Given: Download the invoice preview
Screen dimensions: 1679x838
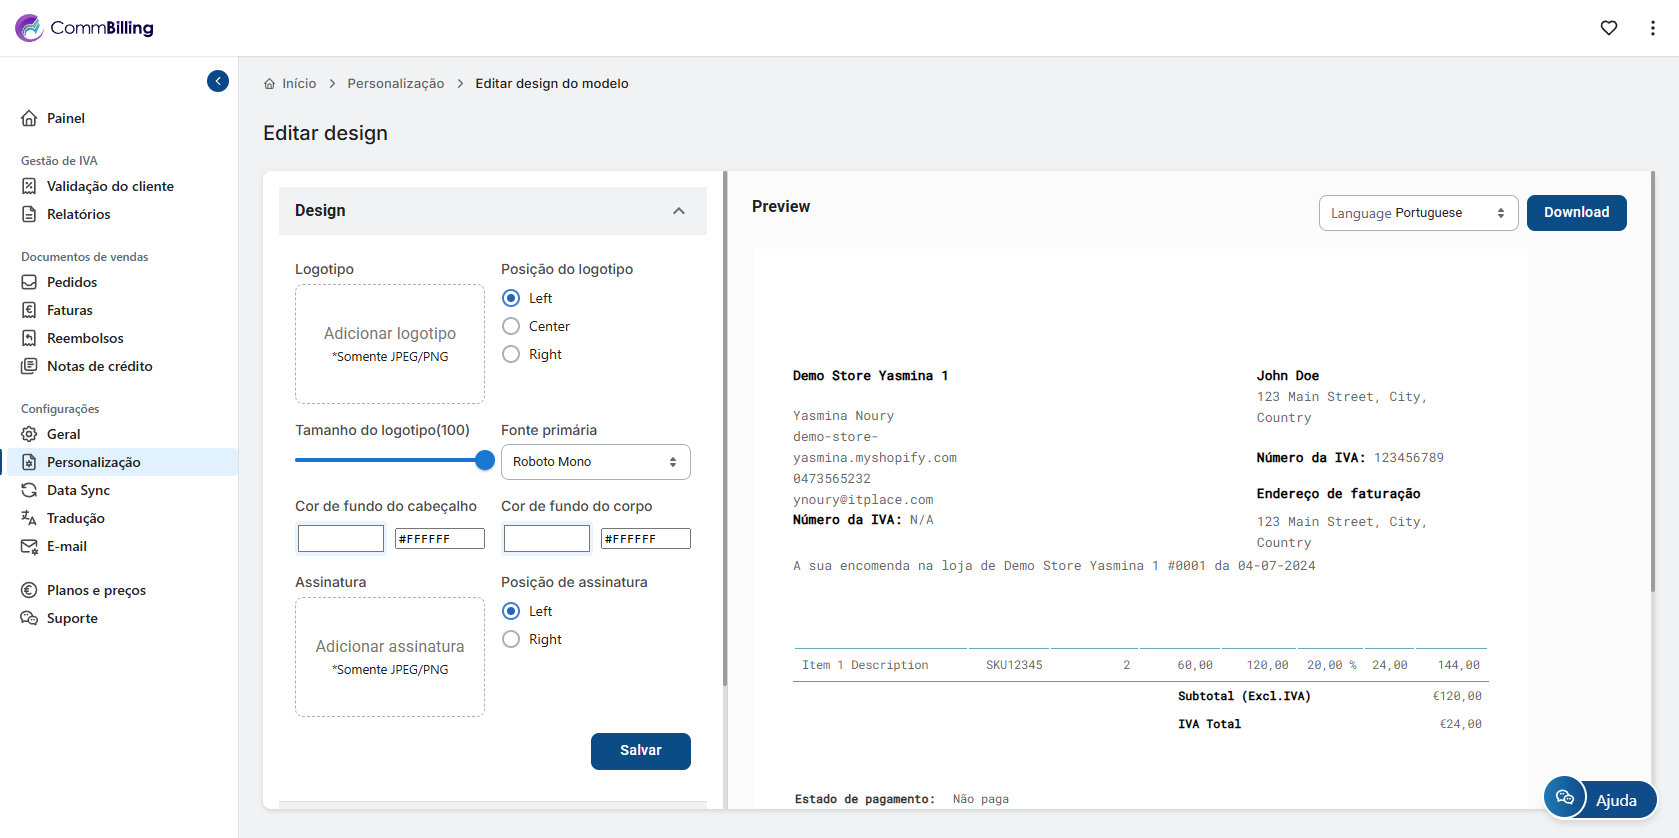Looking at the screenshot, I should 1576,213.
